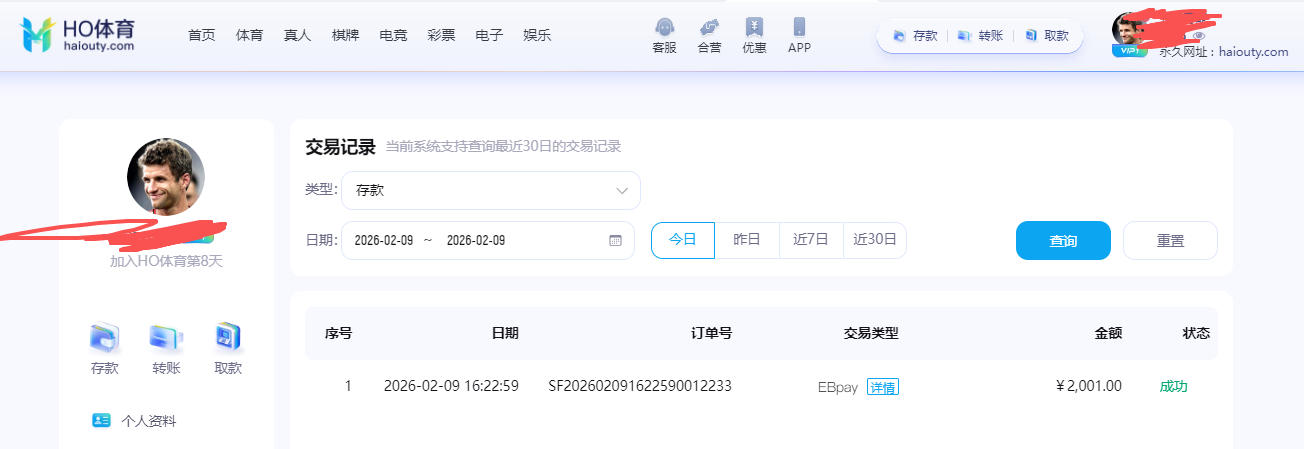Expand the 类型 dropdown showing 存款
The image size is (1304, 449).
[x=490, y=190]
